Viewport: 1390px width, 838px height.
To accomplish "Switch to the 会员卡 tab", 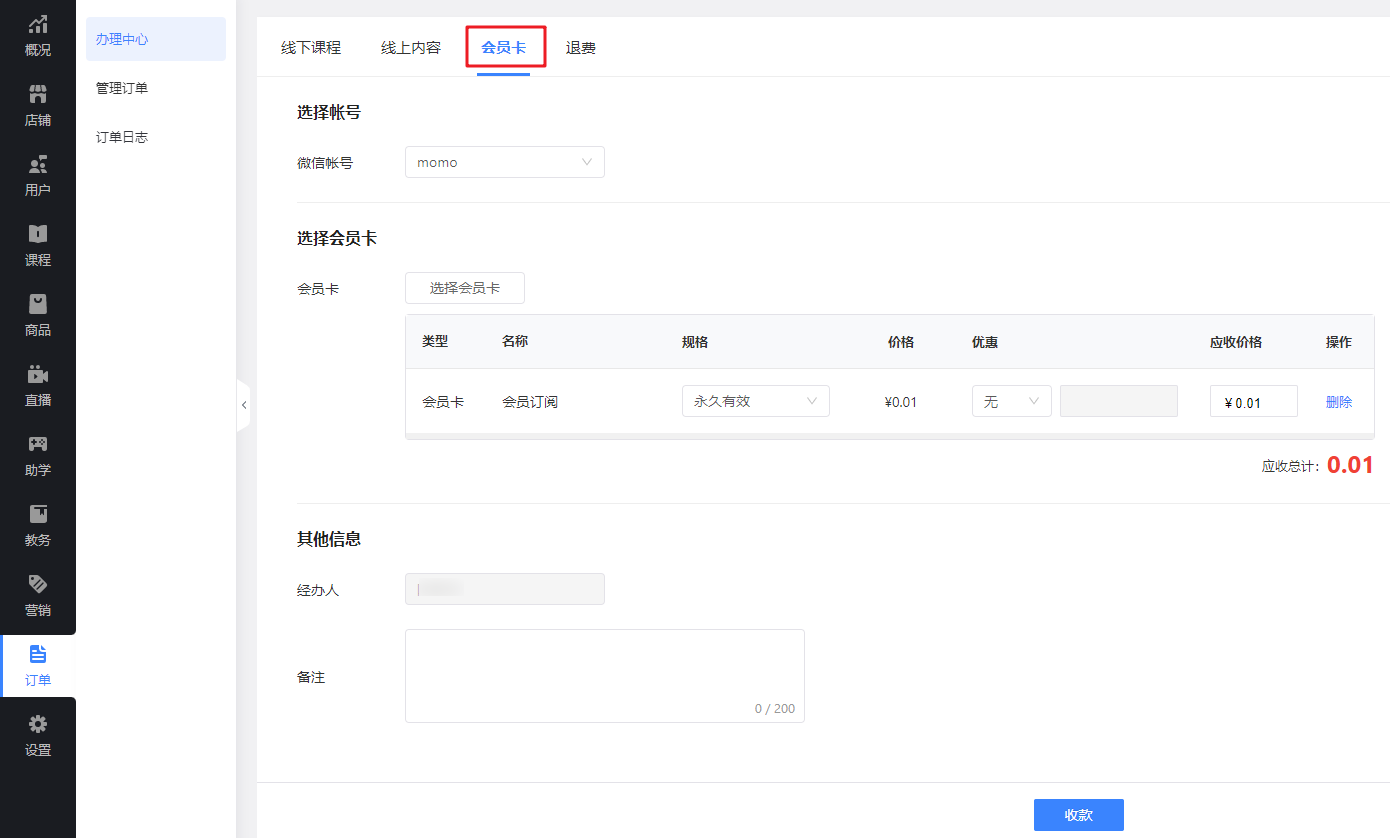I will click(x=503, y=47).
